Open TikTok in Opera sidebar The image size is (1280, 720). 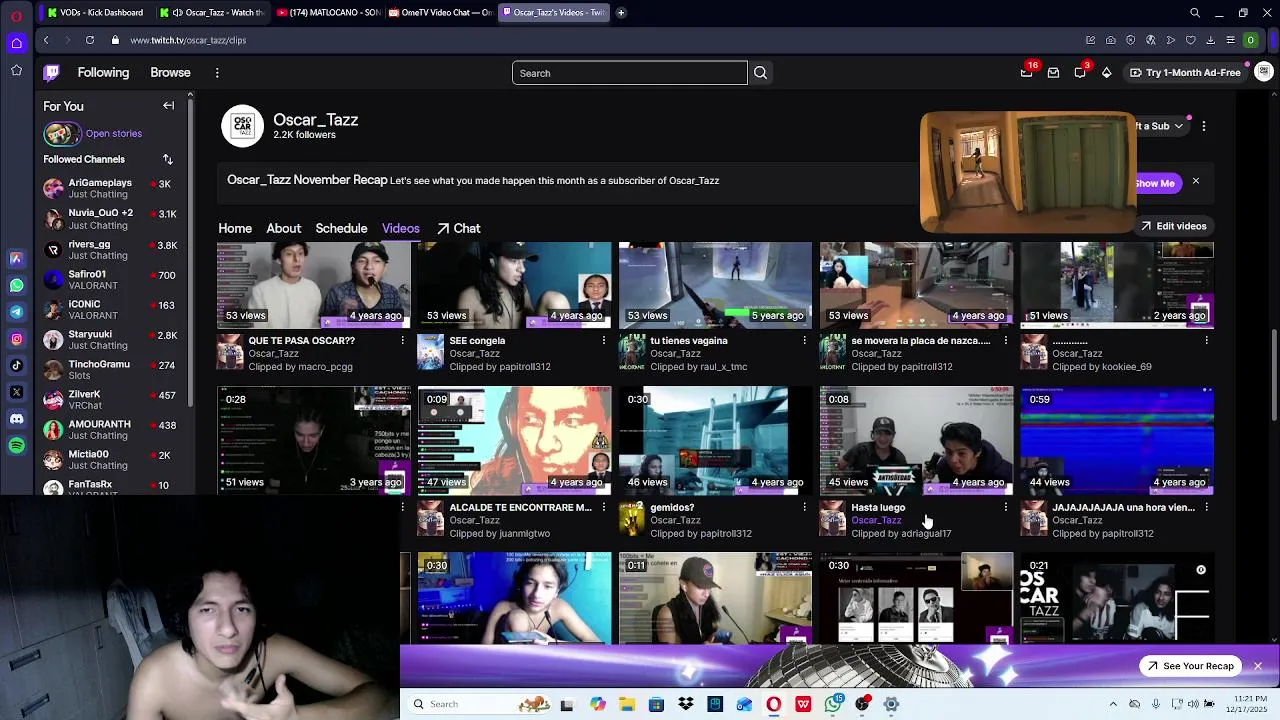pyautogui.click(x=17, y=366)
